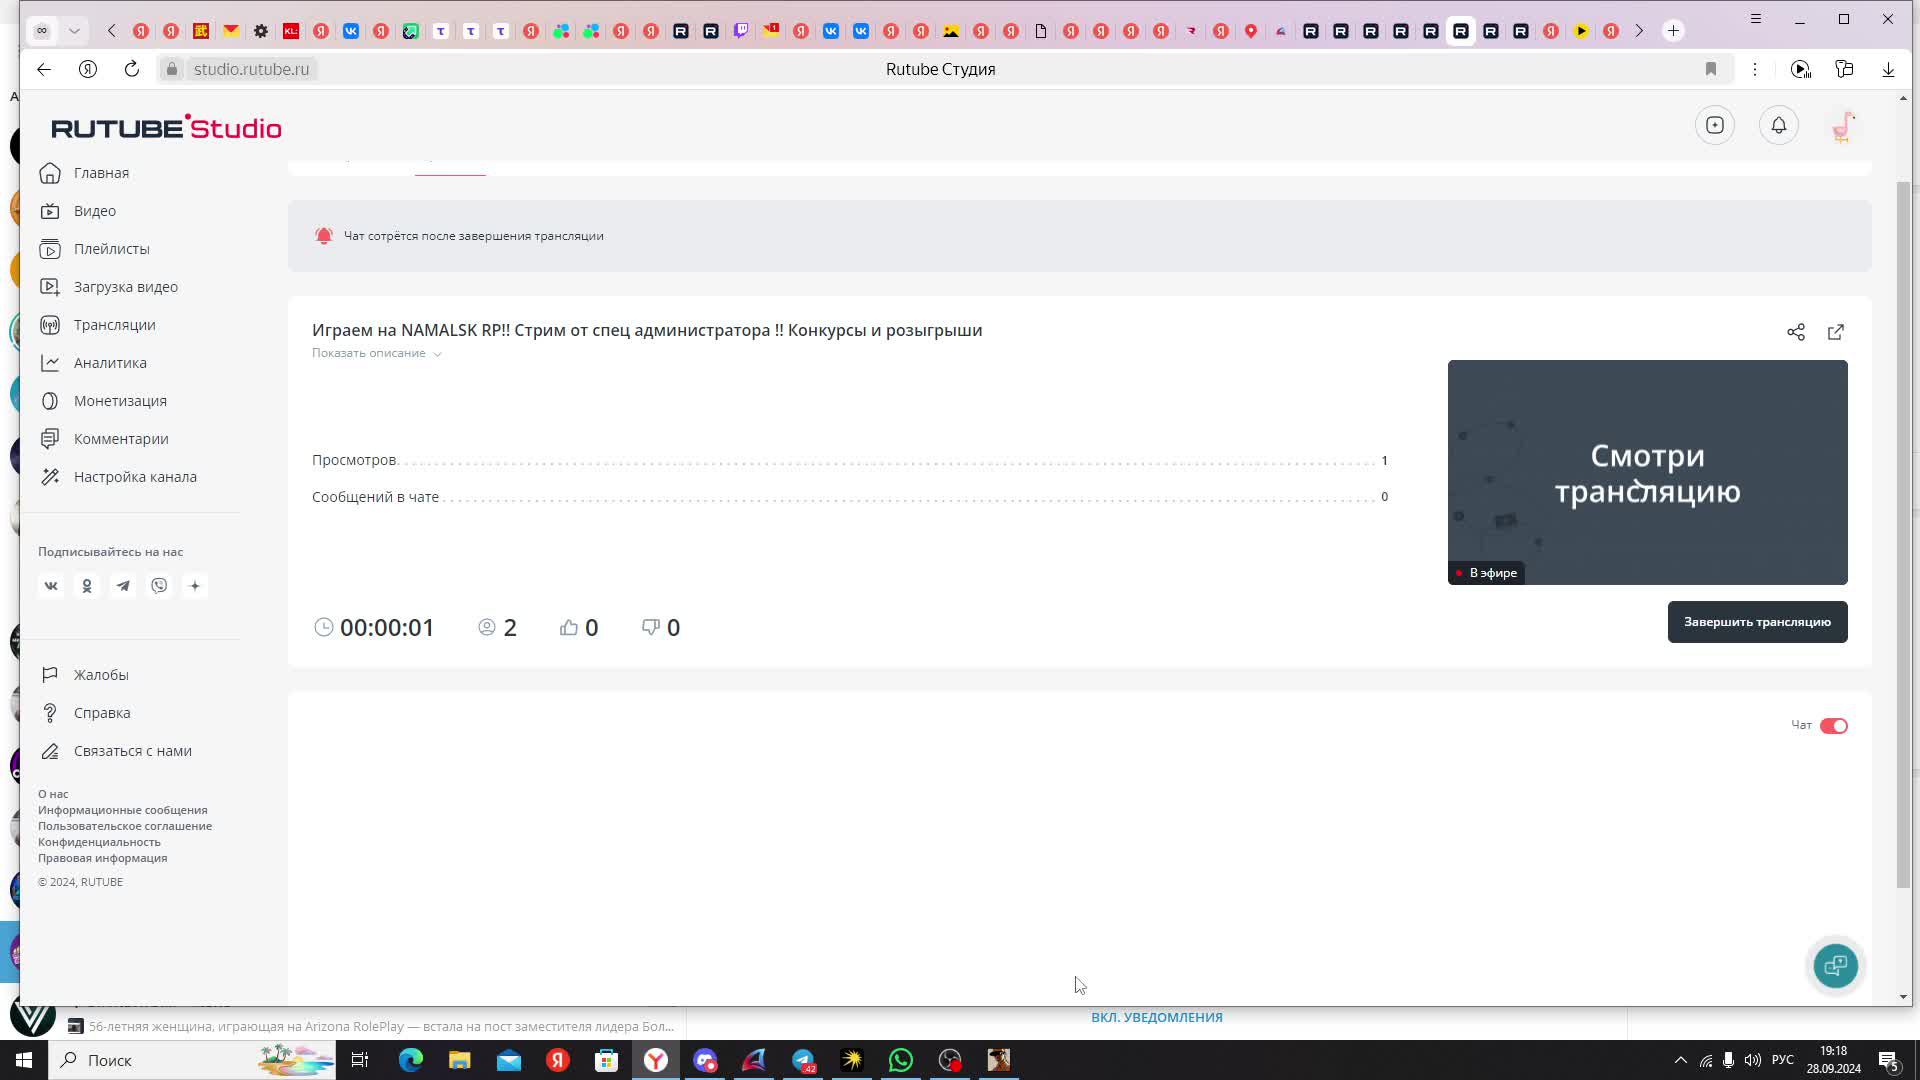Open WhatsApp from the taskbar
The width and height of the screenshot is (1920, 1080).
901,1060
